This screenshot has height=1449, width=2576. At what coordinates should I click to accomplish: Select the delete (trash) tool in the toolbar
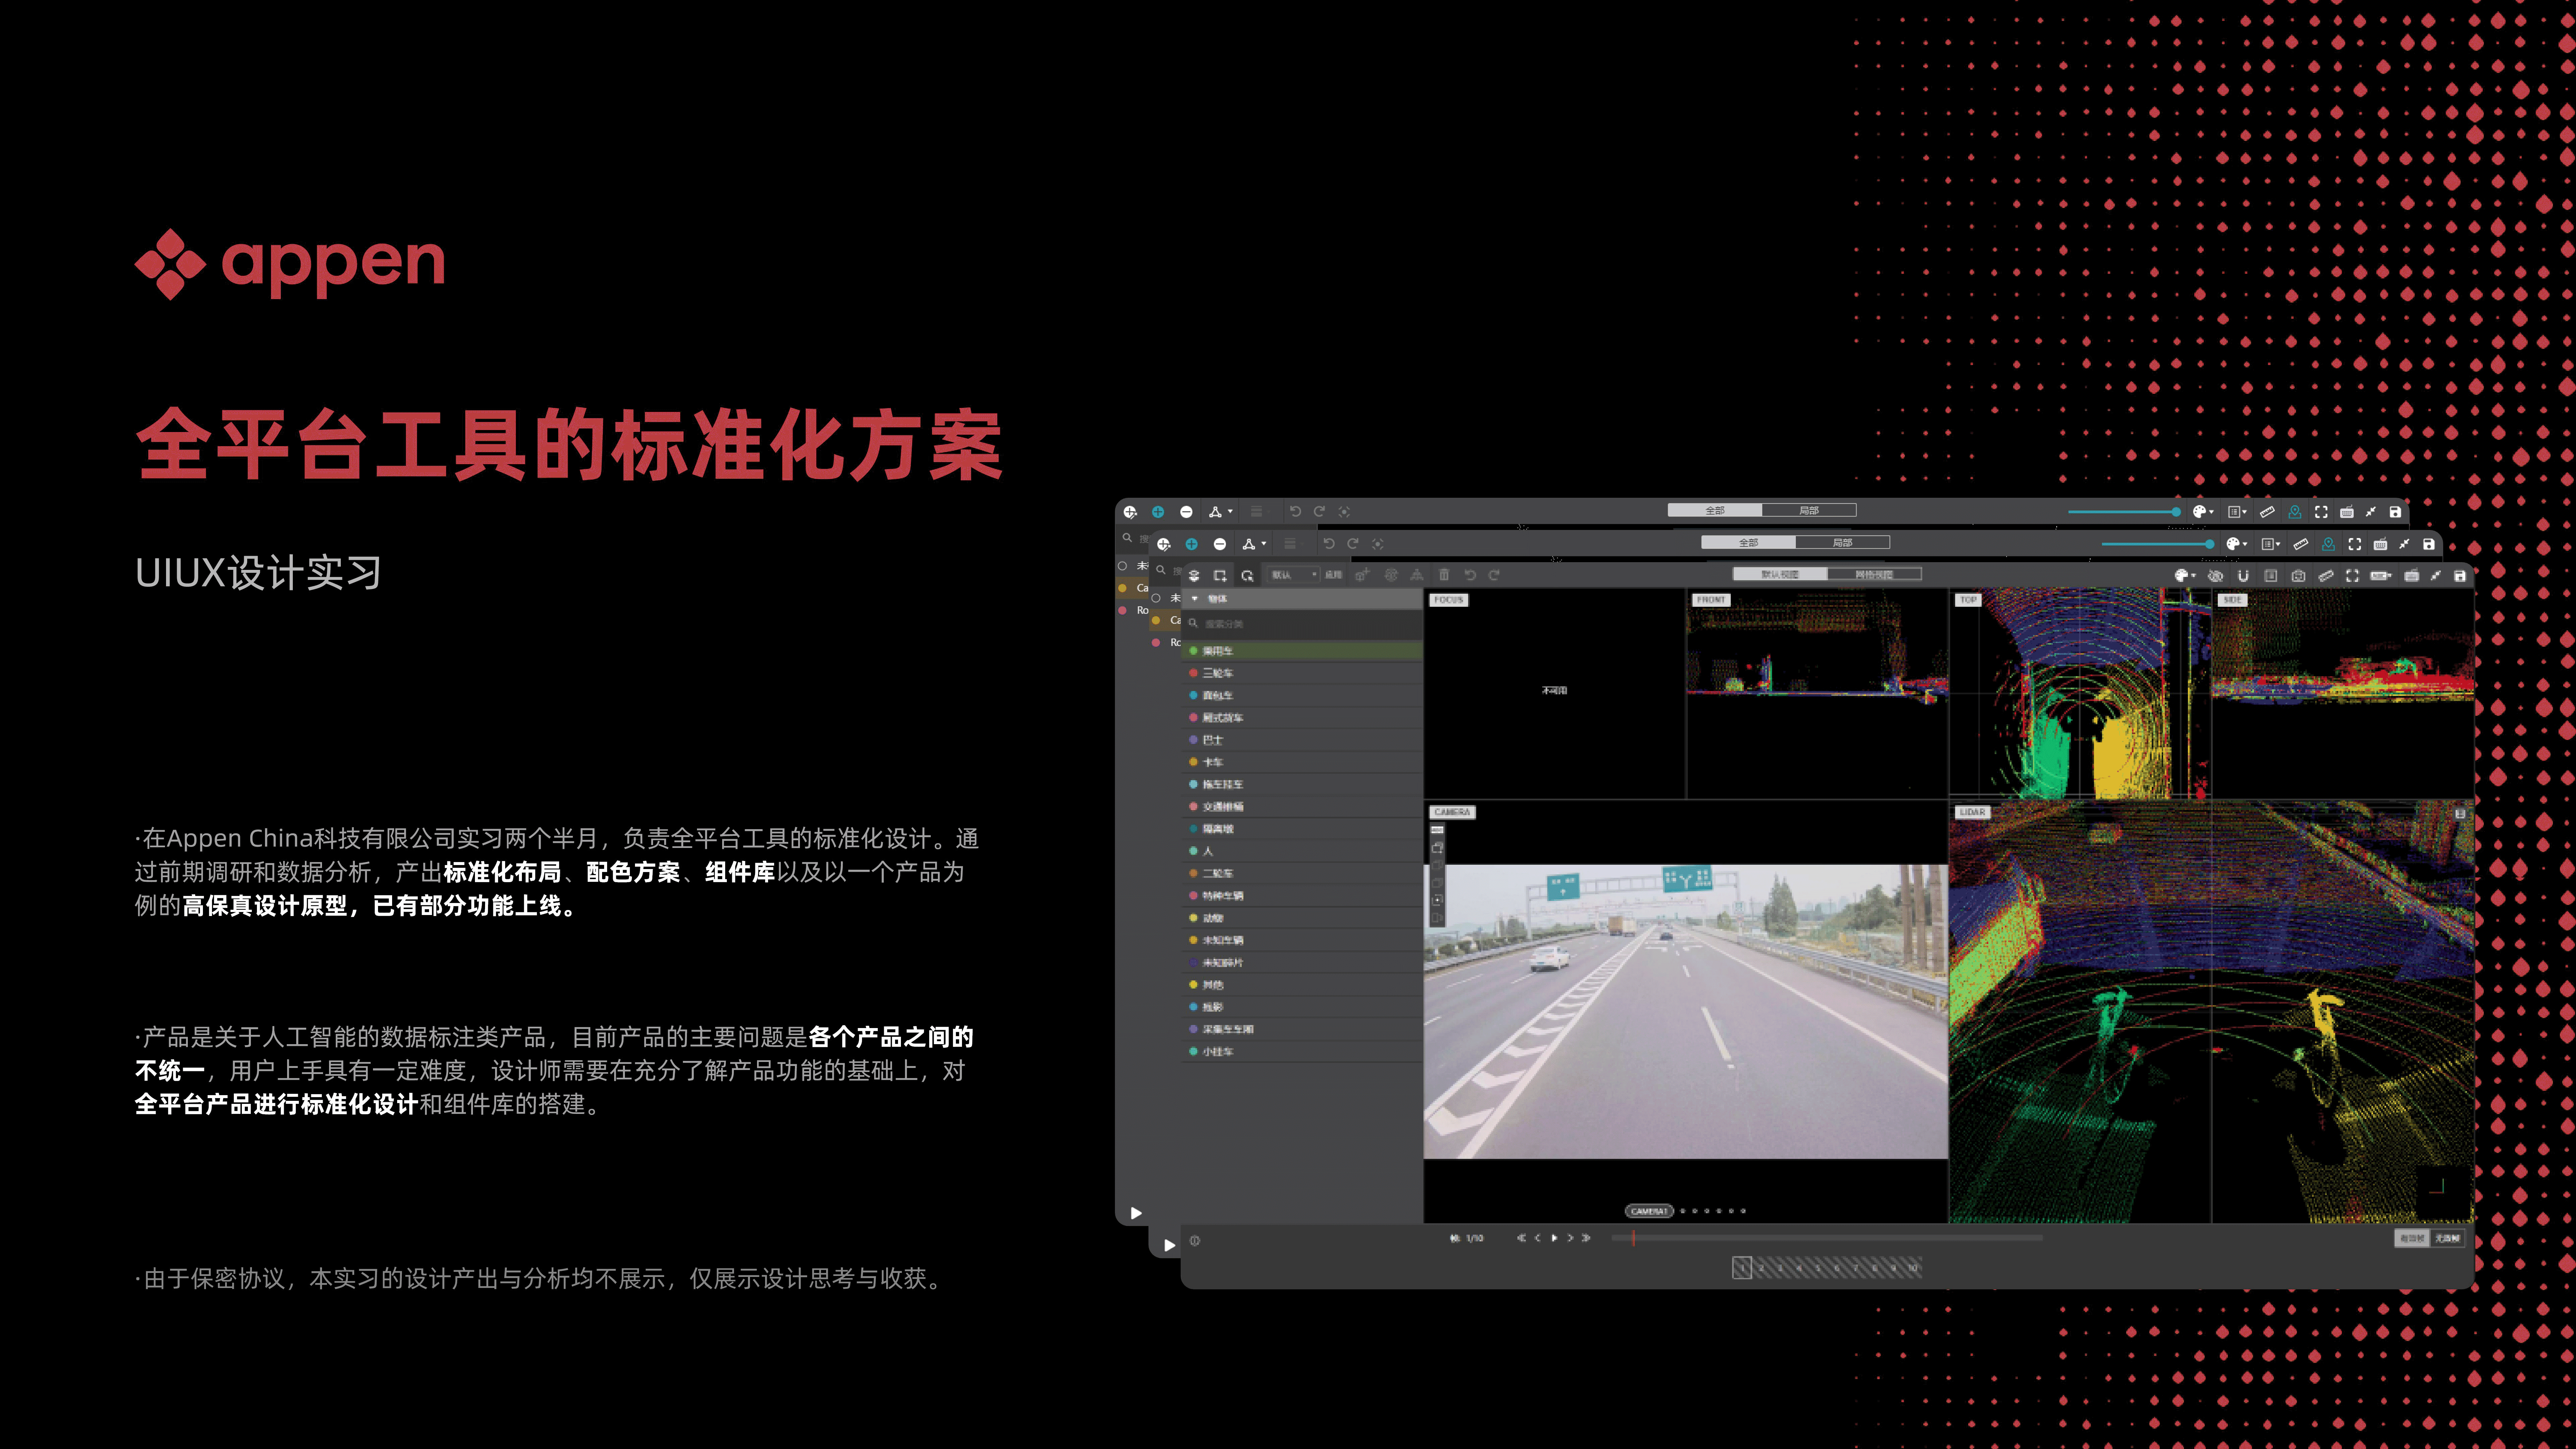coord(1444,575)
